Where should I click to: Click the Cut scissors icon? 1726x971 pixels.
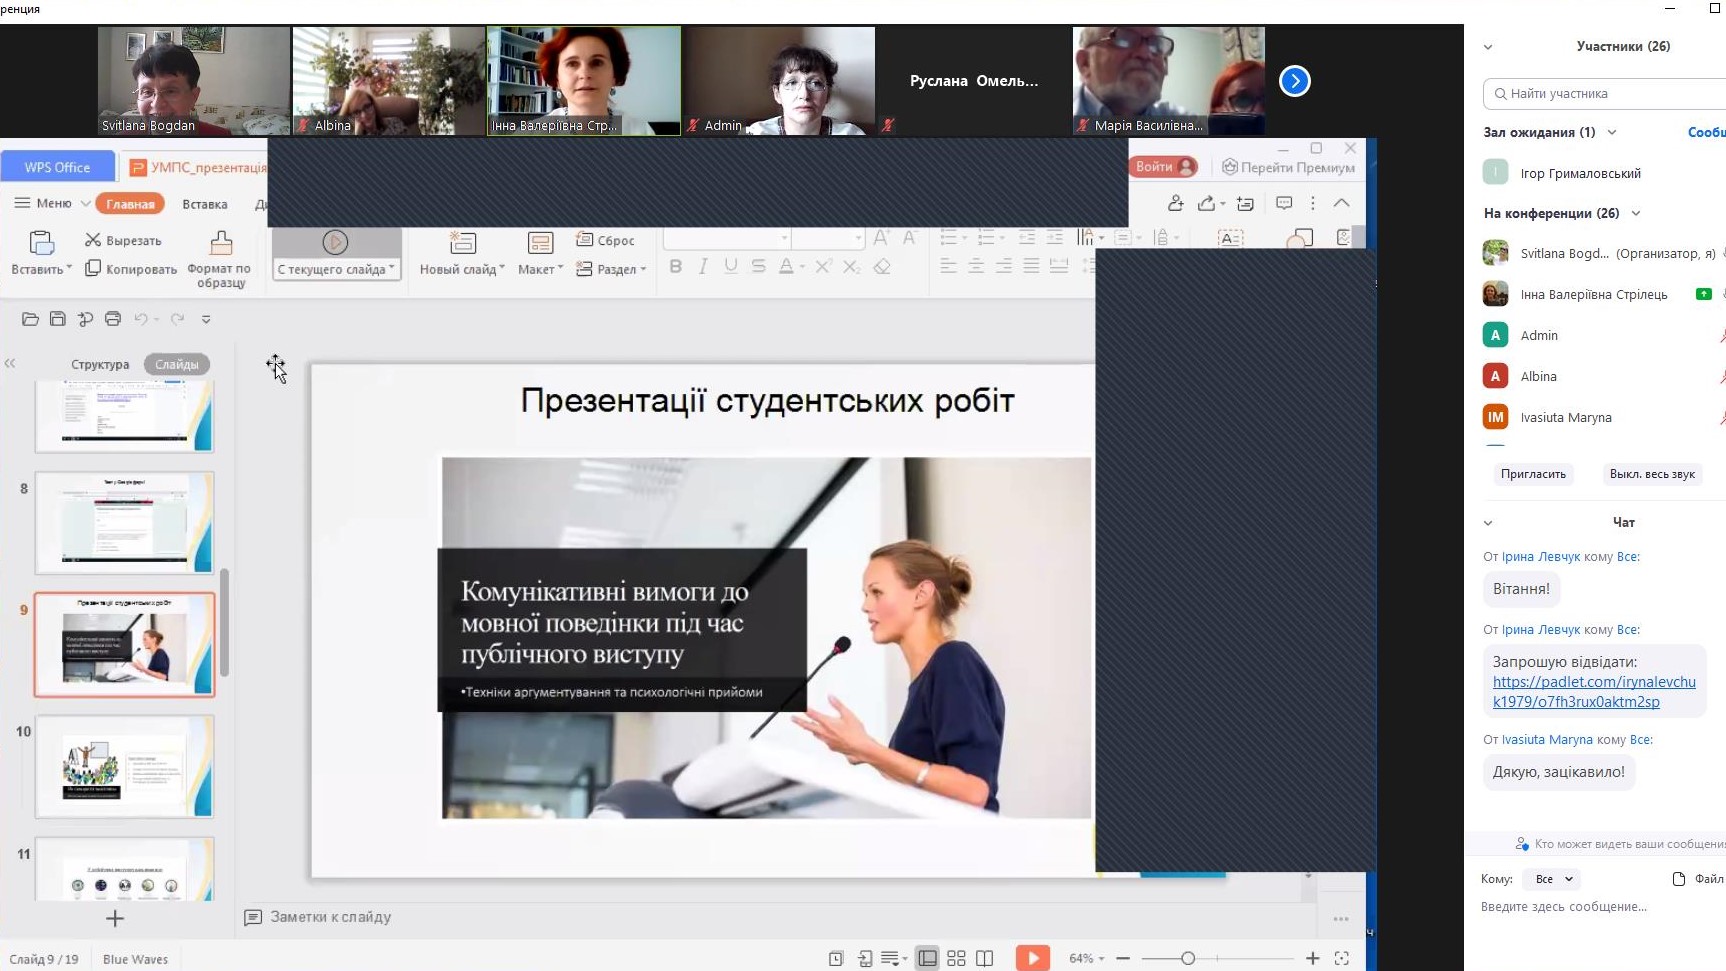coord(93,240)
